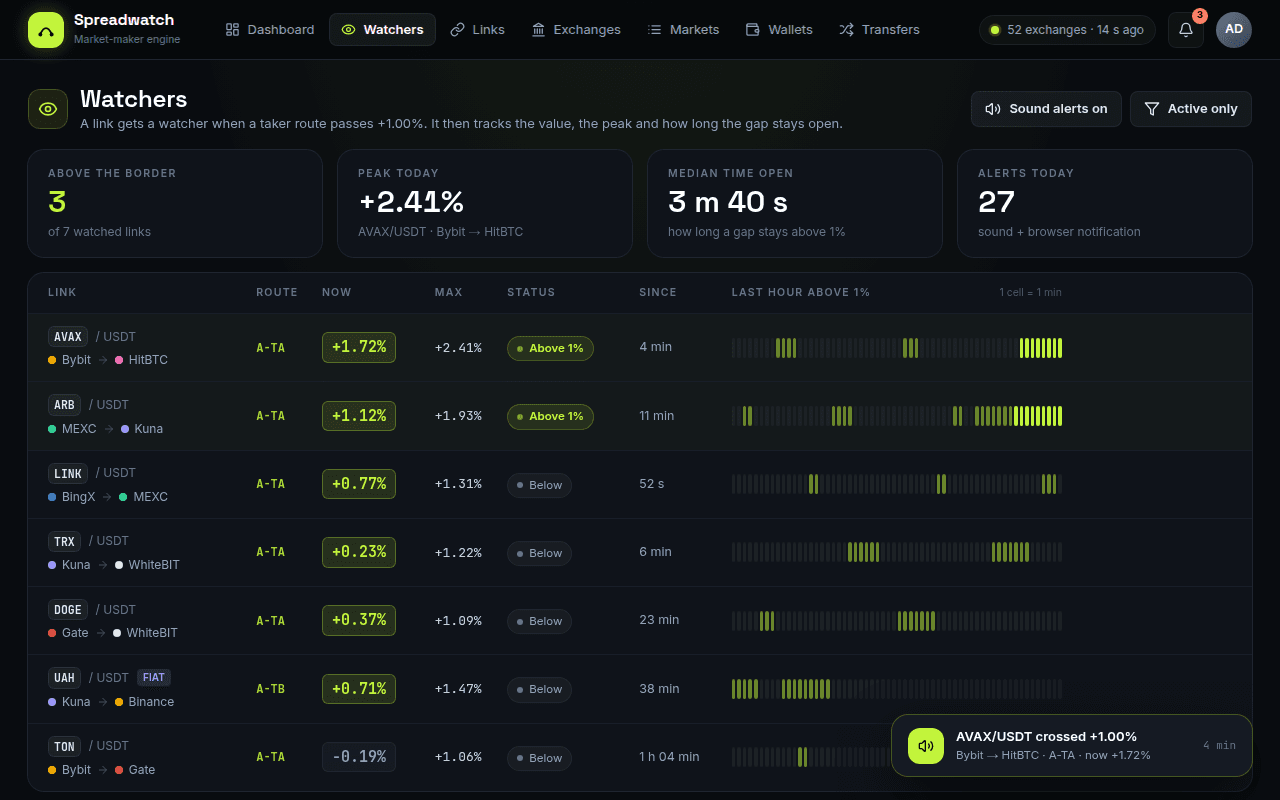Open the AVAX/USDT crossed +1.00% alert
This screenshot has height=800, width=1280.
(1071, 745)
